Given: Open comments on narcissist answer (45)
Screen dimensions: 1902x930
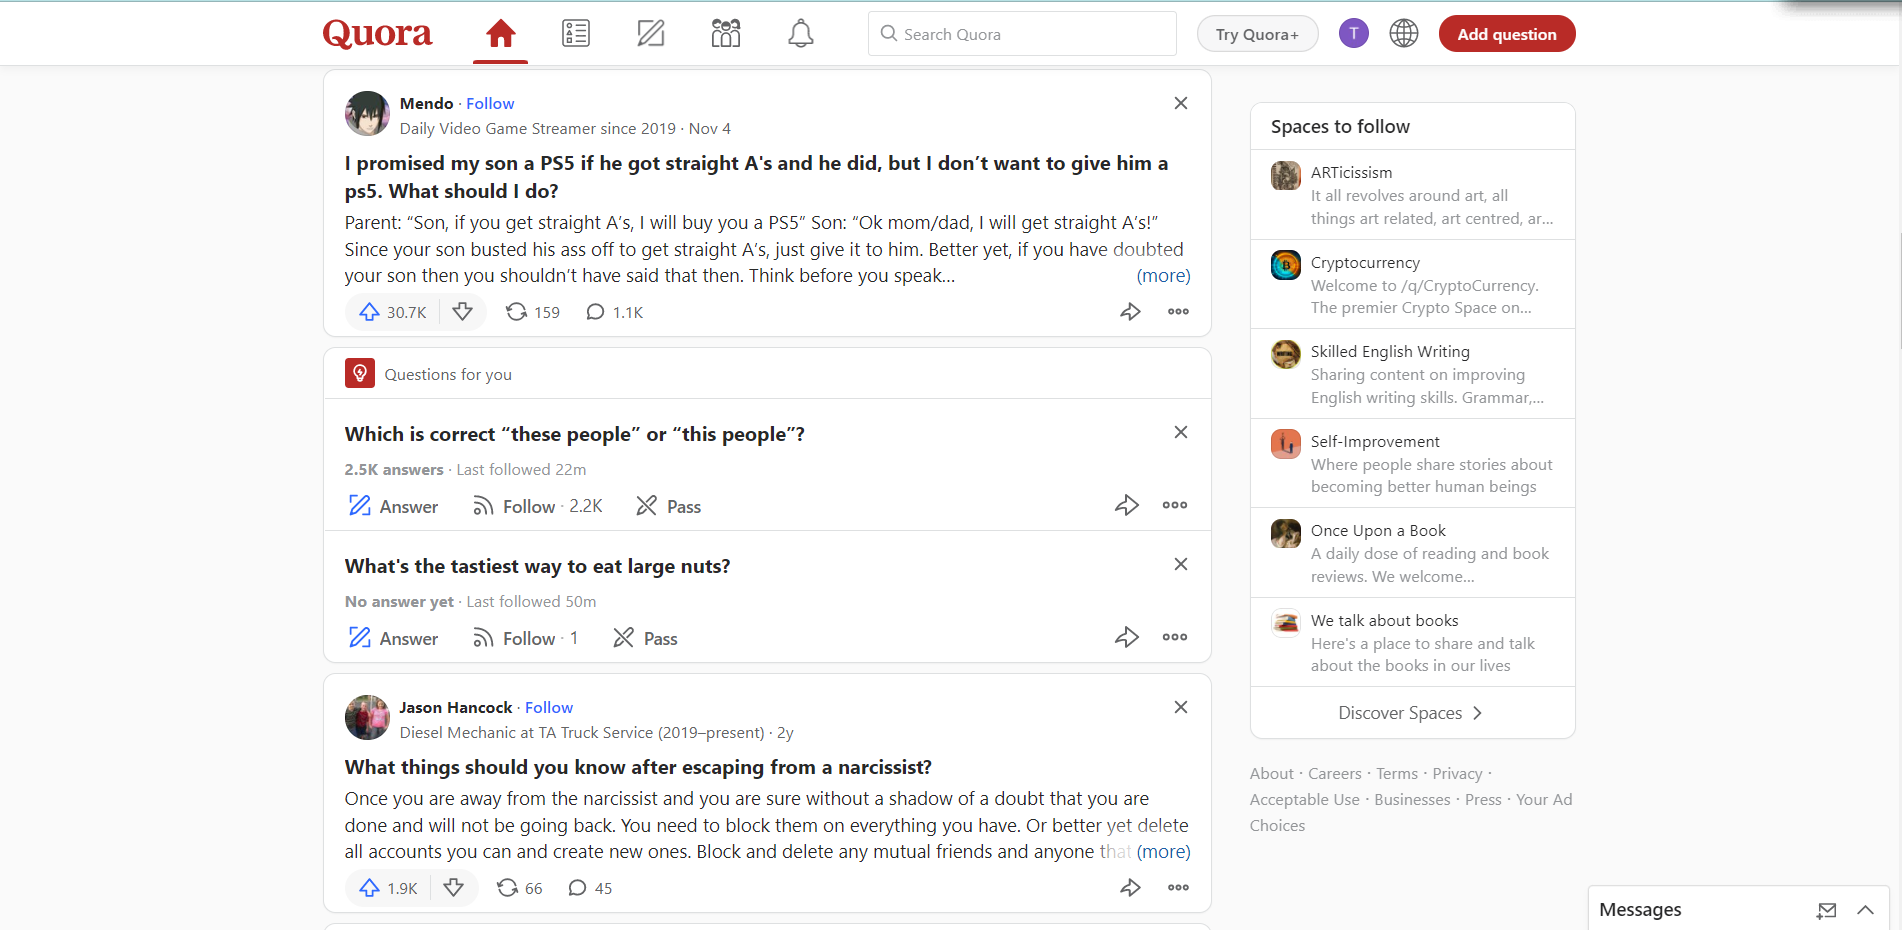Looking at the screenshot, I should [x=590, y=888].
